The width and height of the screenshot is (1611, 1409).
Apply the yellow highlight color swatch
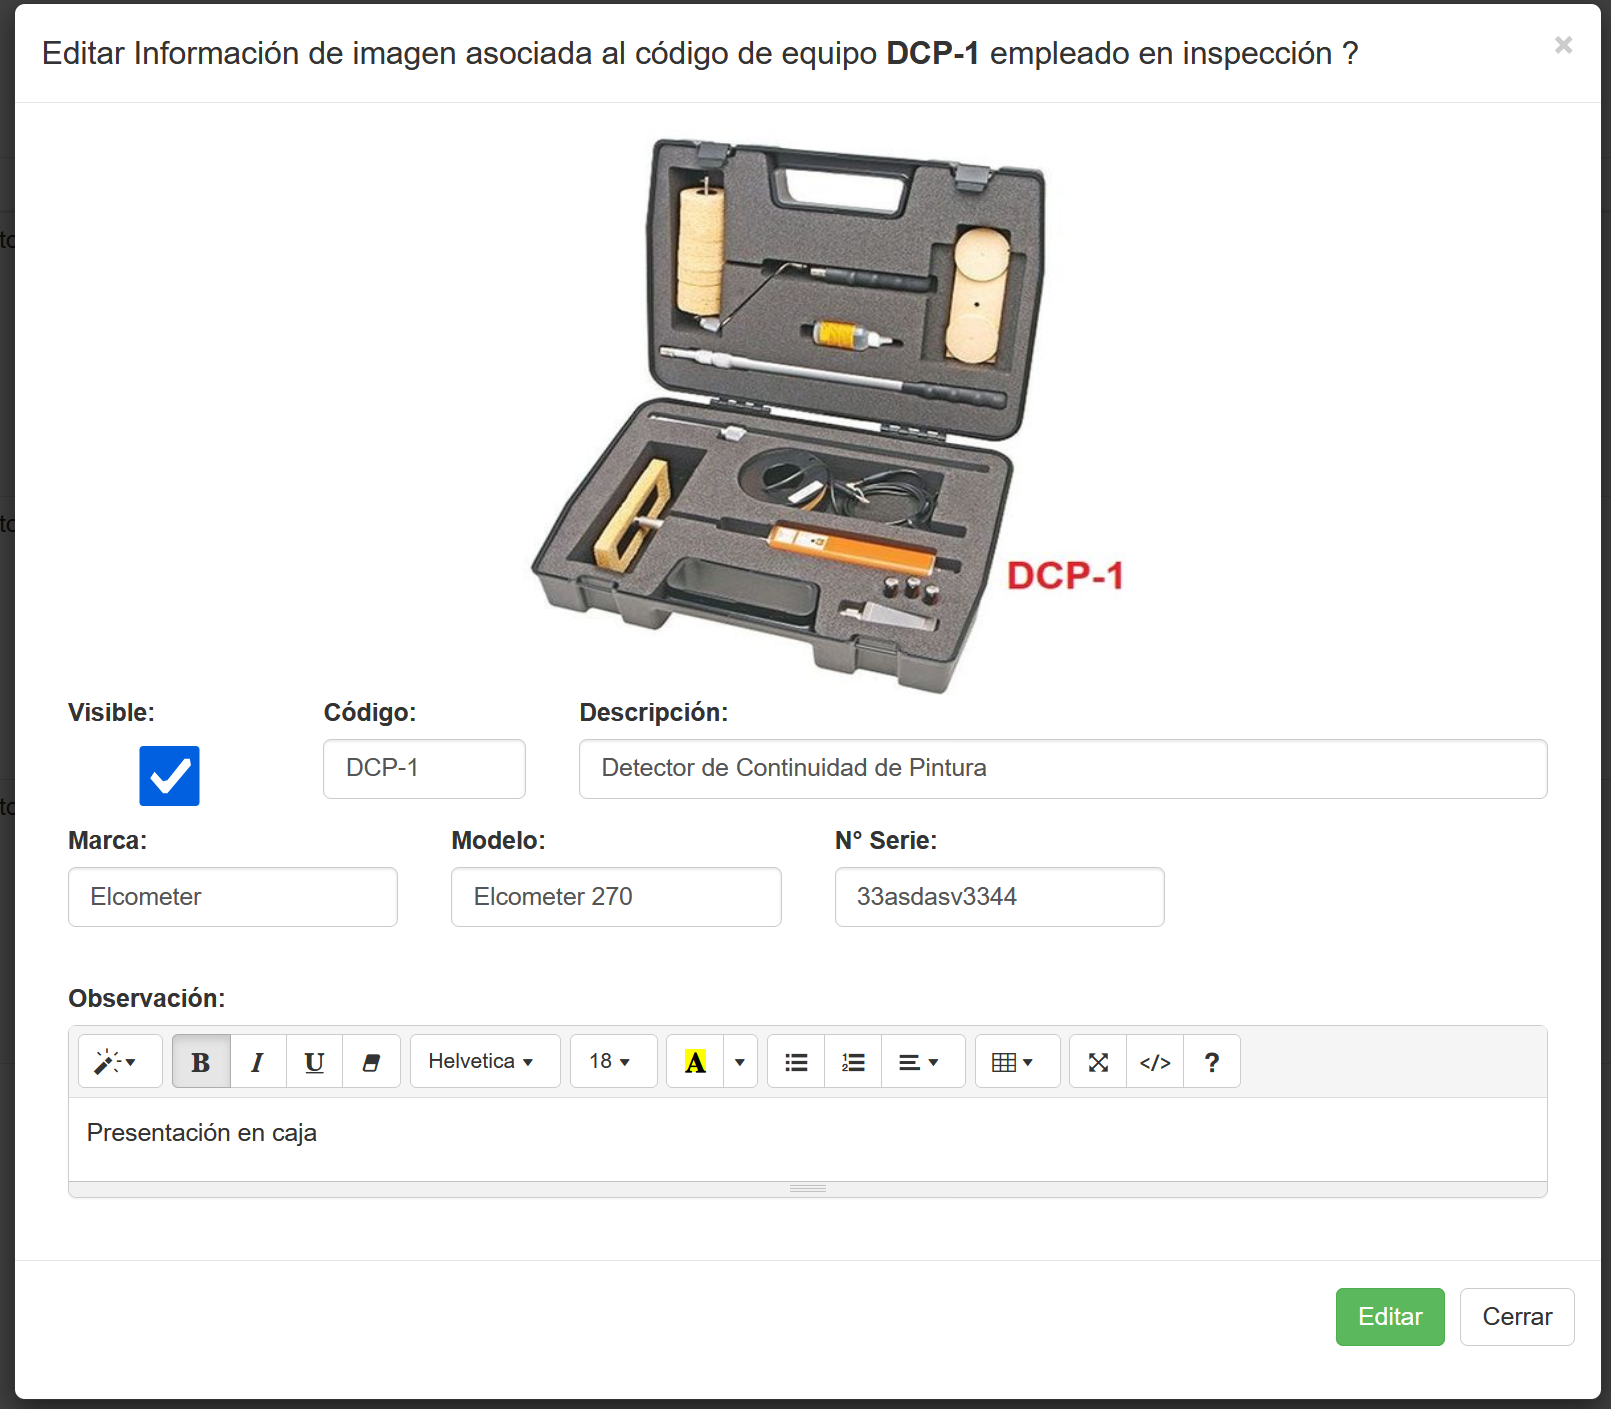pos(695,1062)
